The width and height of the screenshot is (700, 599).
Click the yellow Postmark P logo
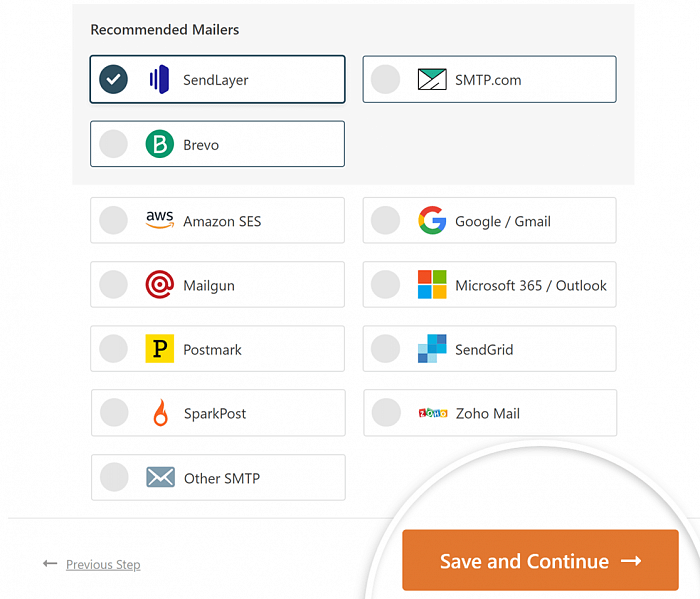coord(159,349)
